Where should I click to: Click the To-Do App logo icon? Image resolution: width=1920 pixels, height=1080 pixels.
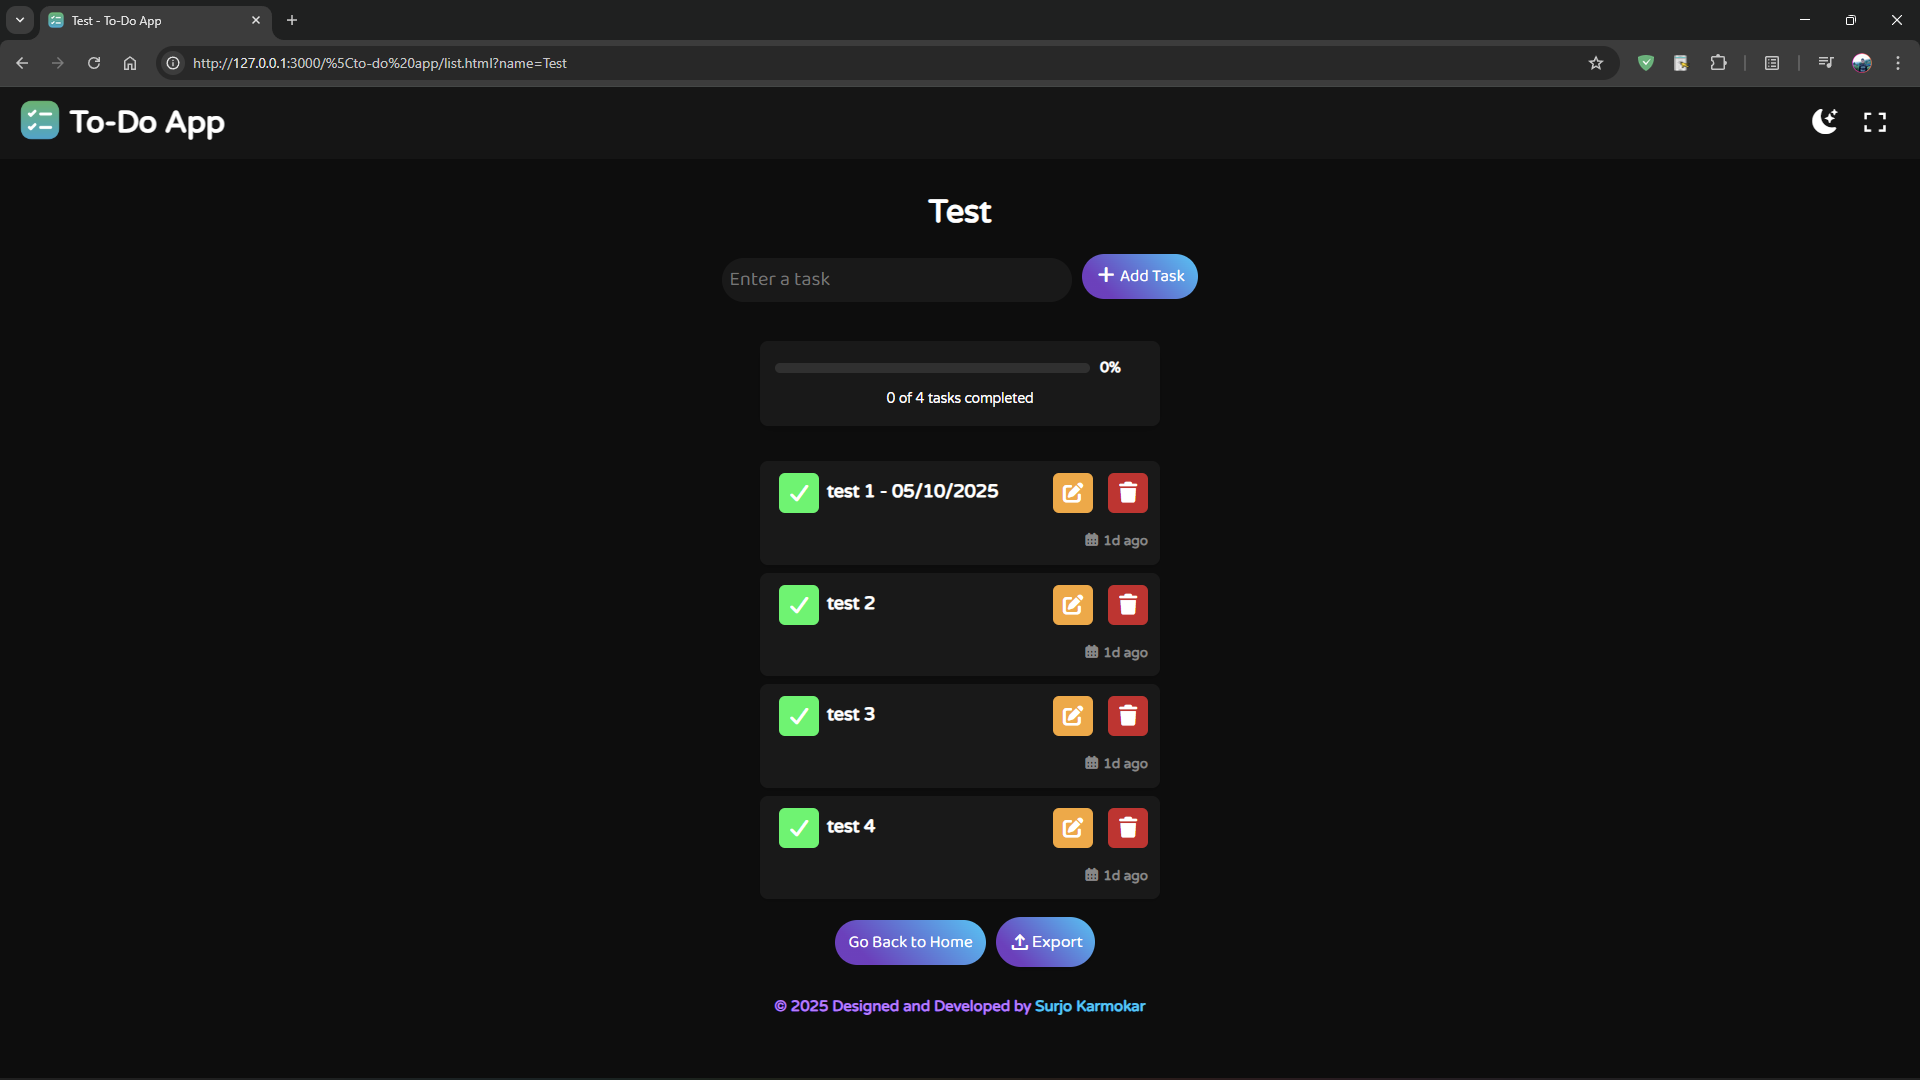40,121
